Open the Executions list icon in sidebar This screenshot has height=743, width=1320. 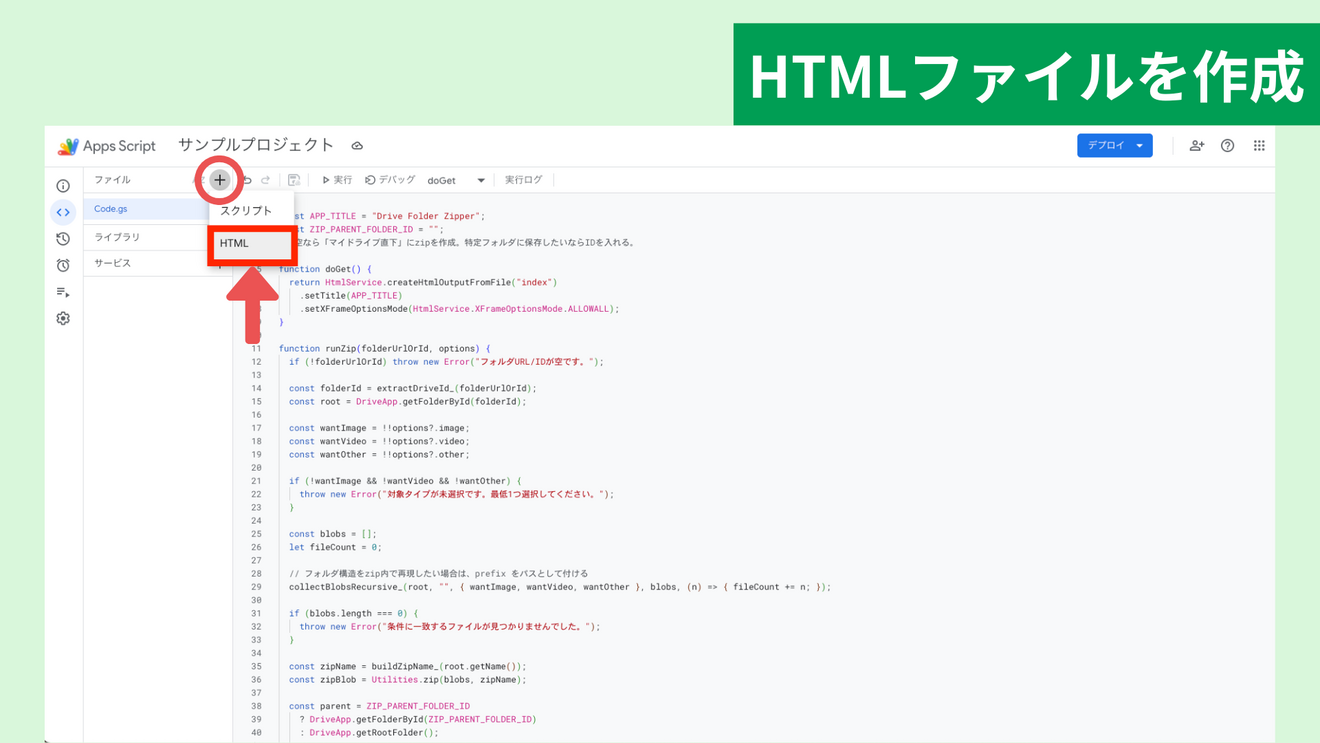63,292
